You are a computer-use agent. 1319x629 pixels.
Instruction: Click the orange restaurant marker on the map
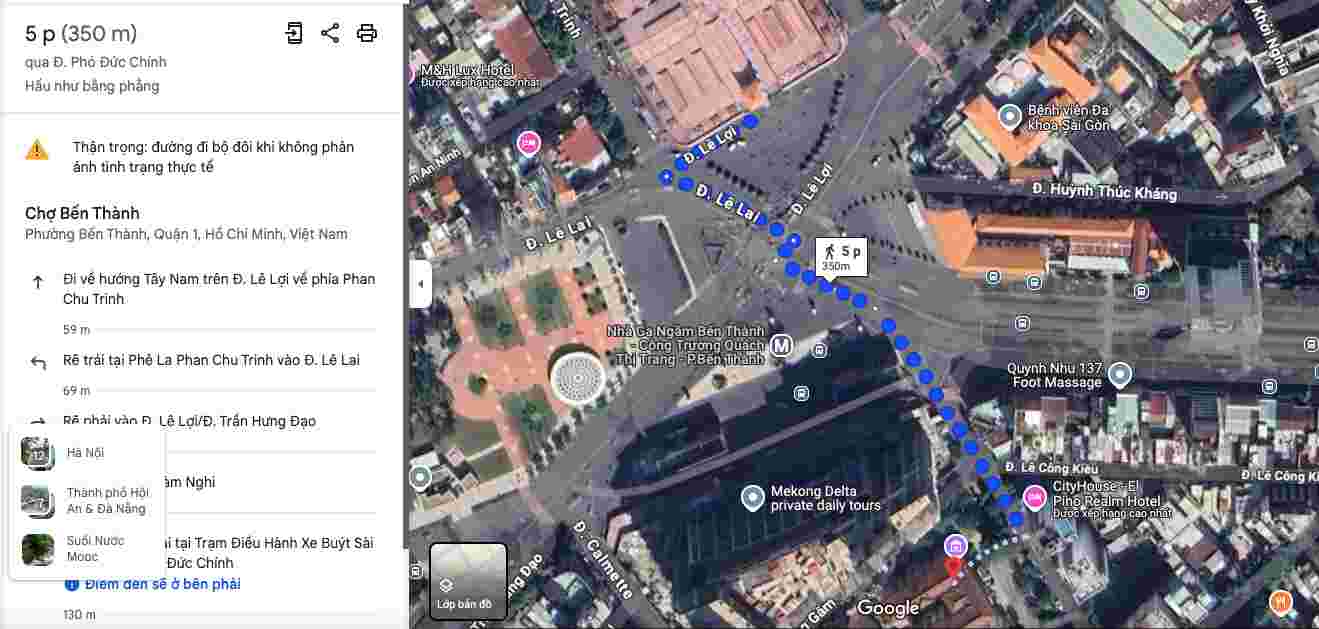[1281, 602]
